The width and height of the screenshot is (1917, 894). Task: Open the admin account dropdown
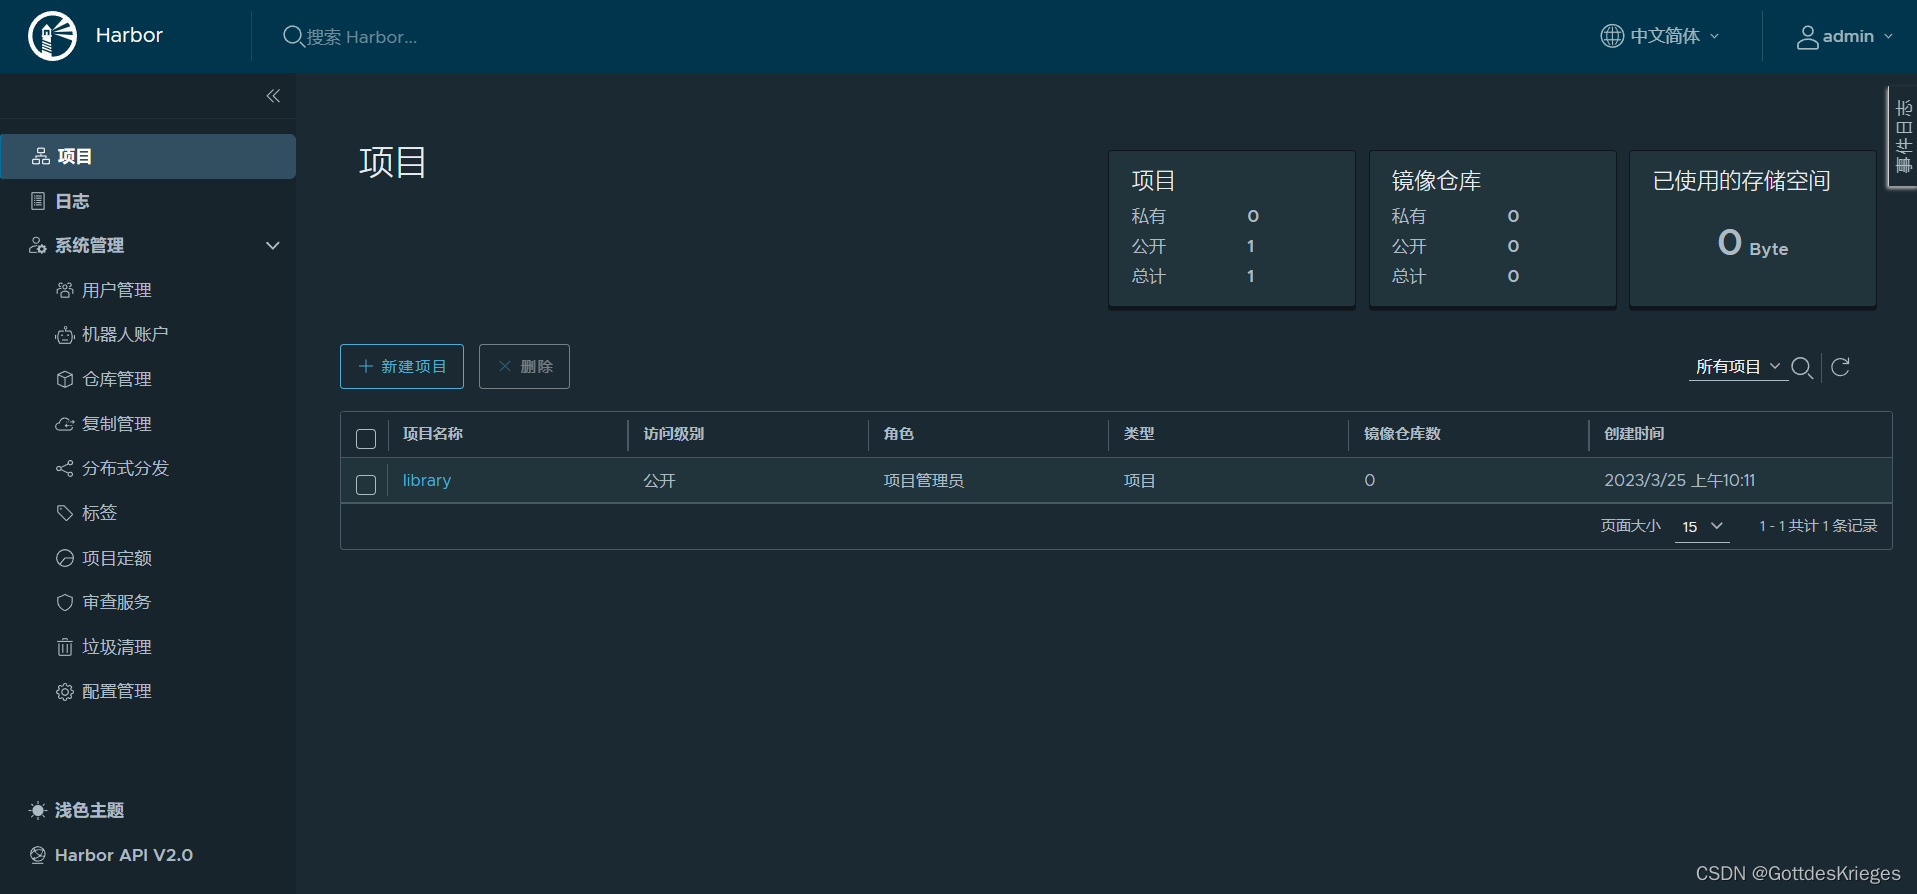[x=1845, y=37]
